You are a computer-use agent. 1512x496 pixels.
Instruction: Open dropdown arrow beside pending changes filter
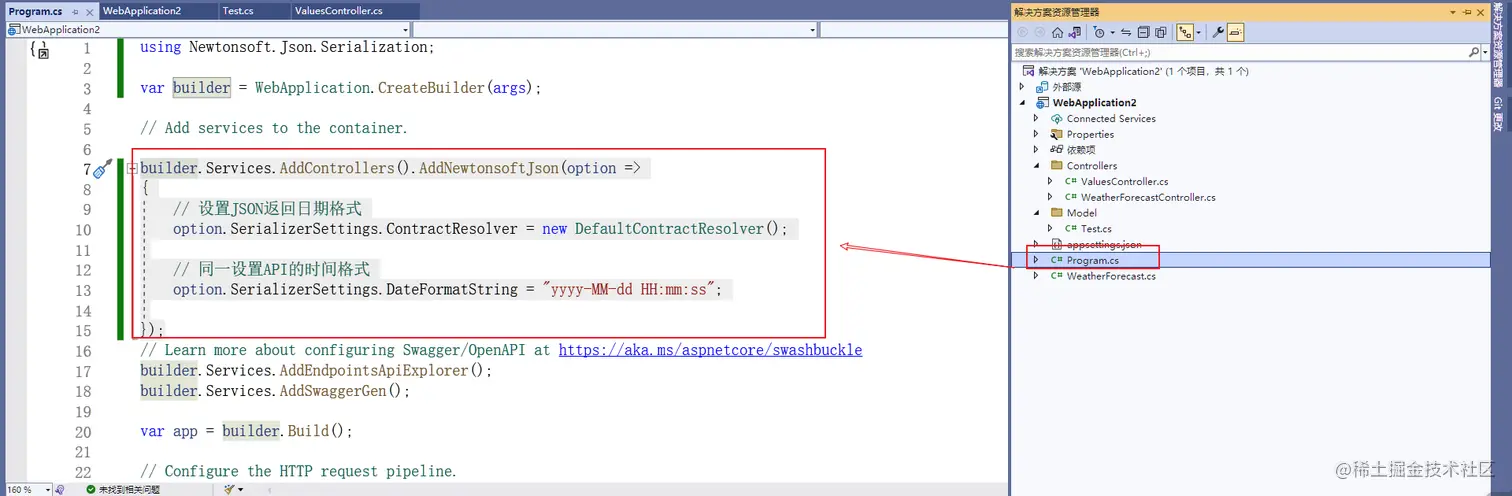(x=1112, y=32)
